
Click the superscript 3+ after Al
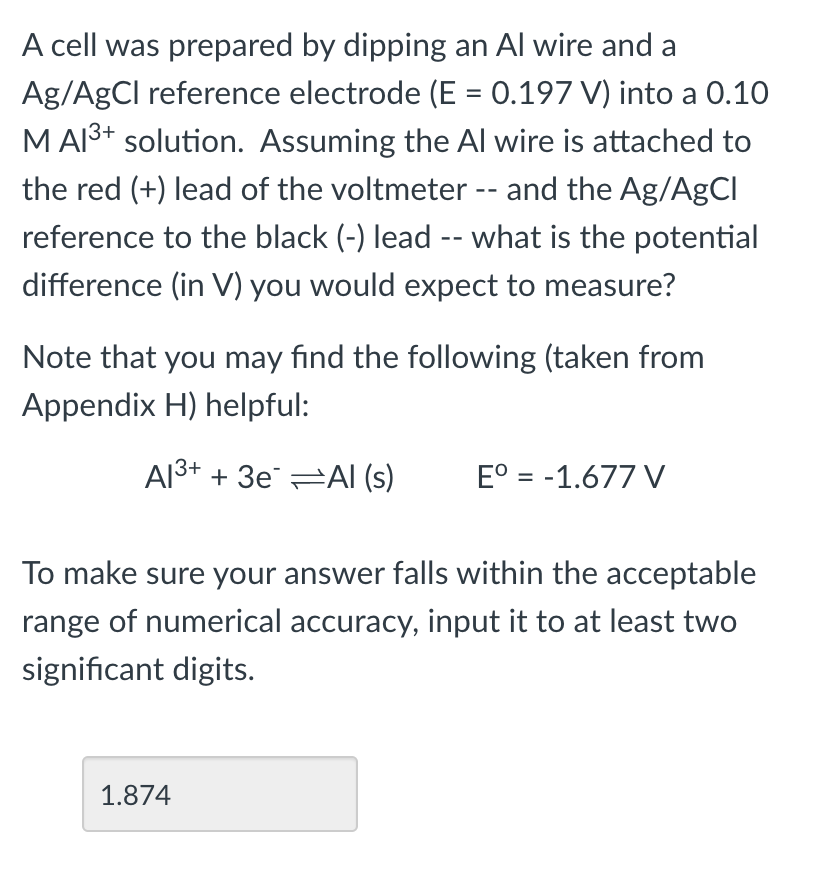(x=103, y=133)
